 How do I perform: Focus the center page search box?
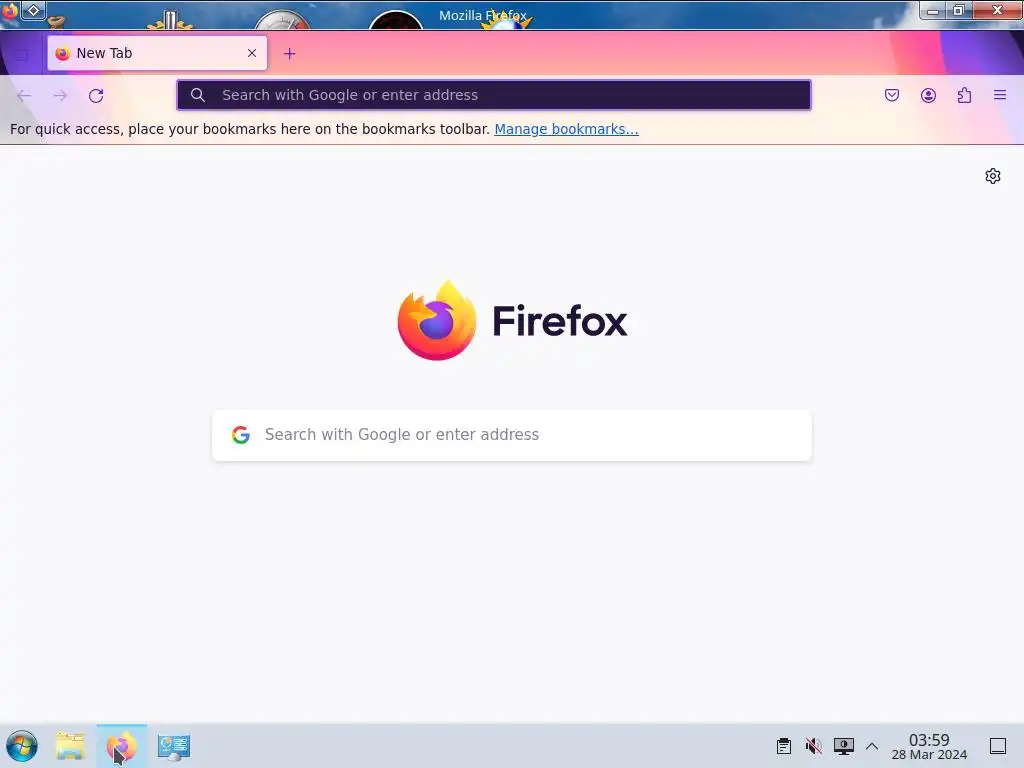[512, 435]
